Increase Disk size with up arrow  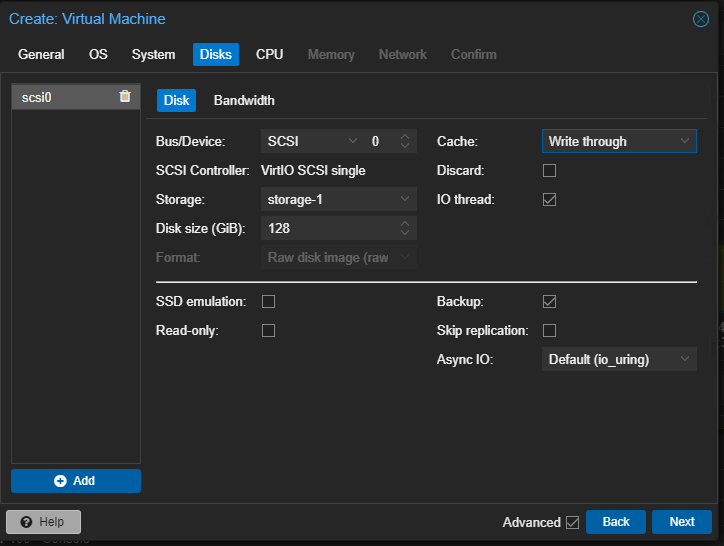pyautogui.click(x=405, y=224)
